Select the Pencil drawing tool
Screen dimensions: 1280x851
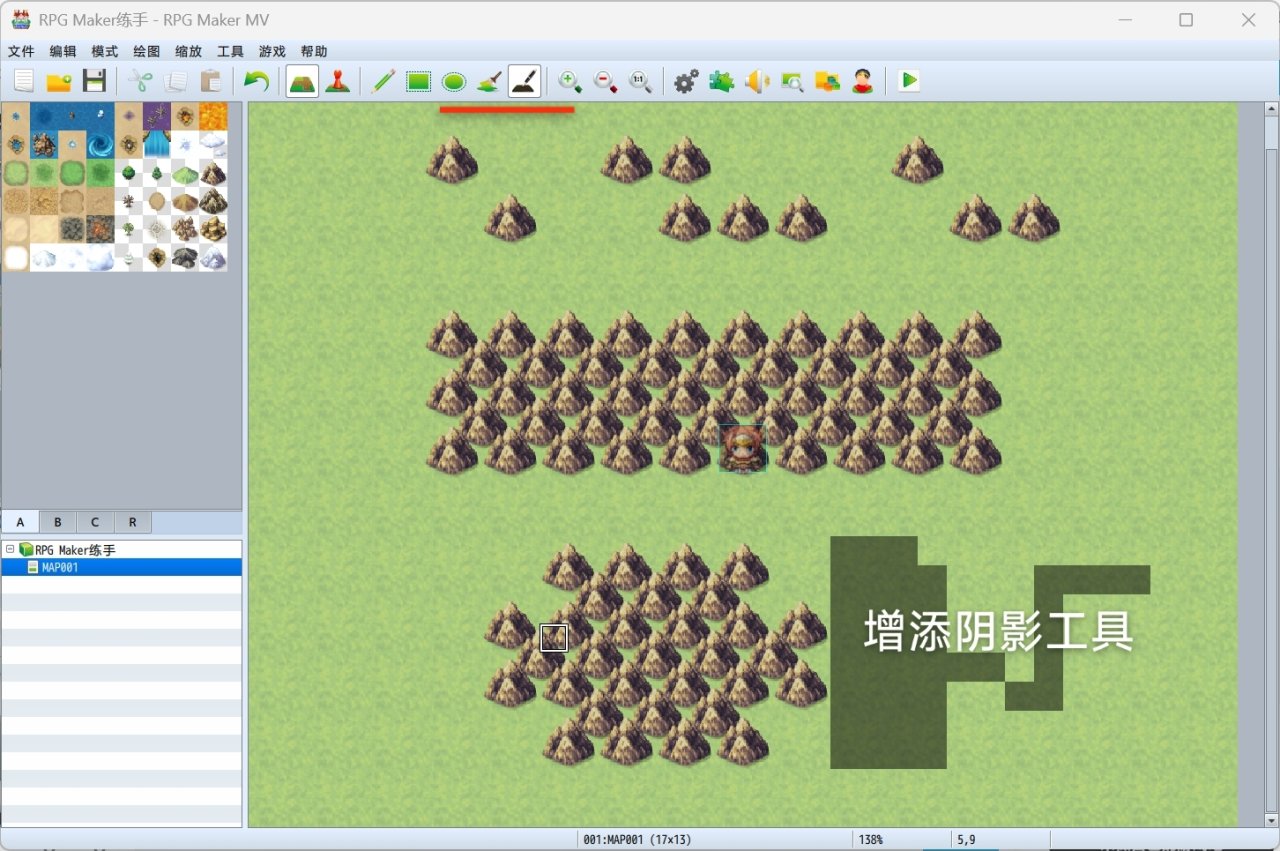[383, 81]
